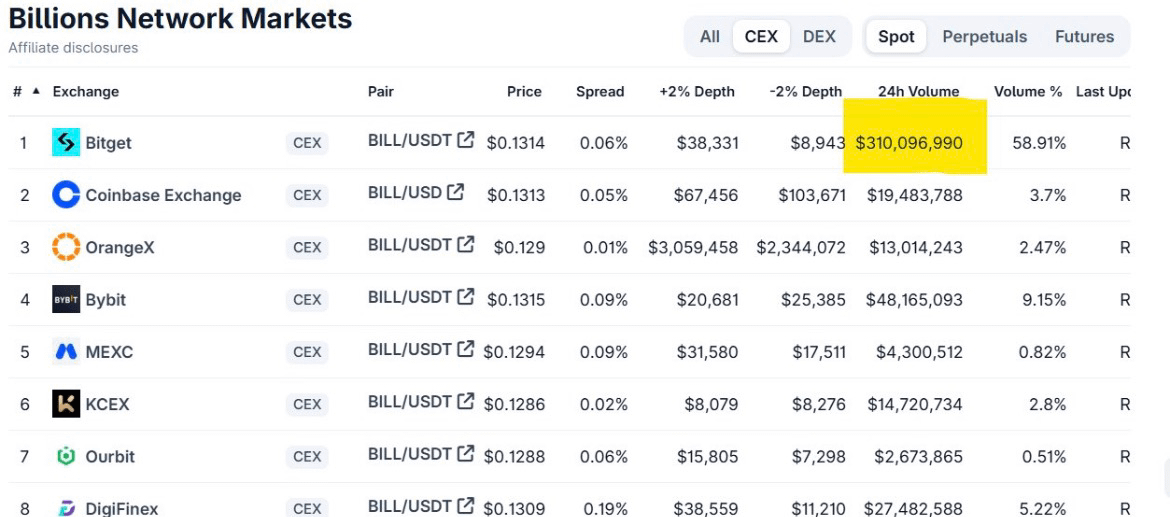Click the MEXC logo icon

click(66, 351)
